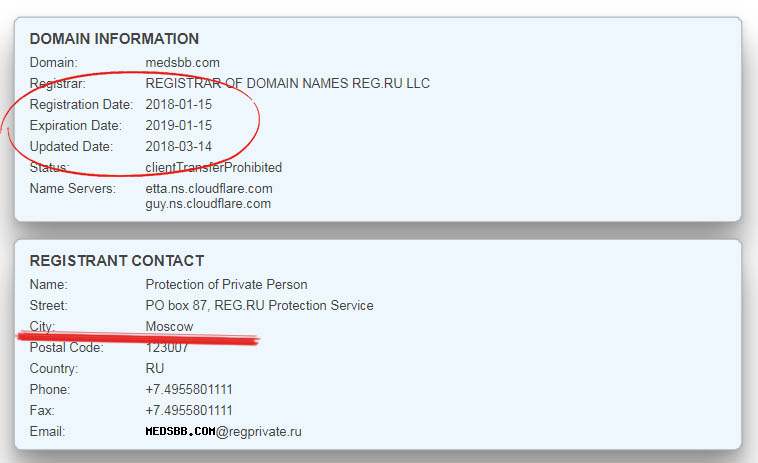Viewport: 758px width, 463px height.
Task: Click the clientTransferProhibited status value
Action: point(214,167)
